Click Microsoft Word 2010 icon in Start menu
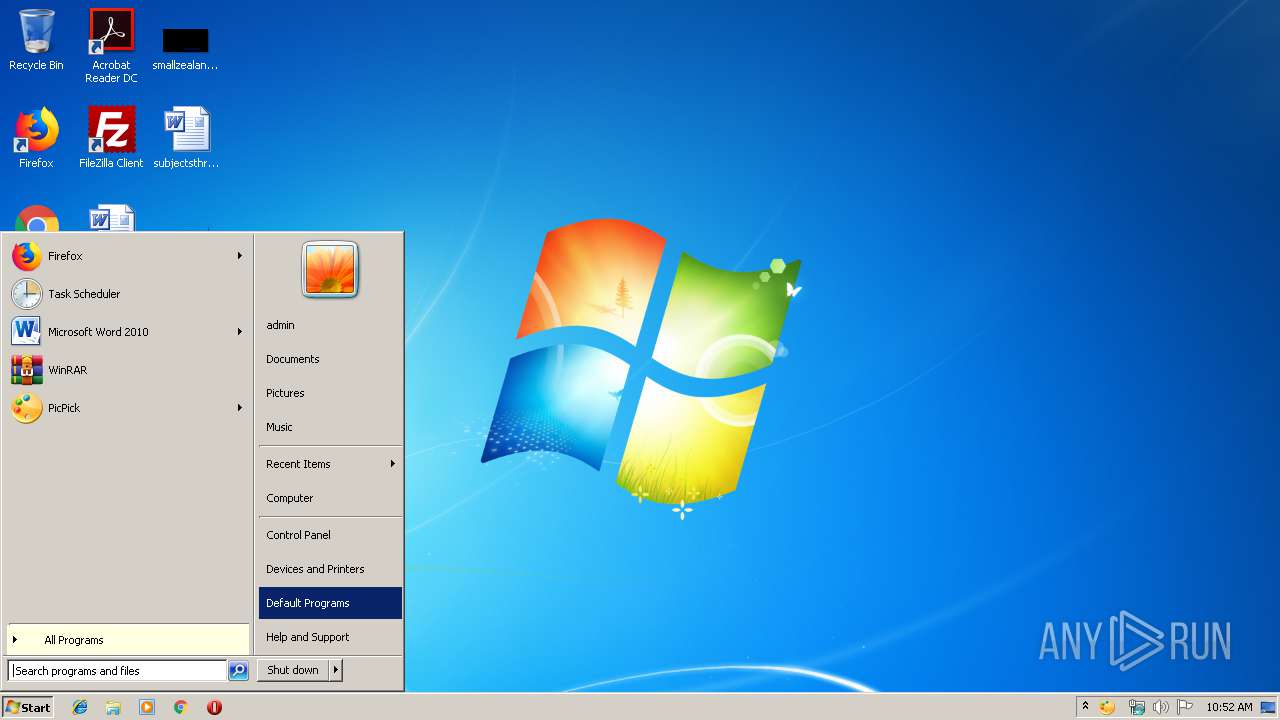The image size is (1280, 720). point(27,332)
